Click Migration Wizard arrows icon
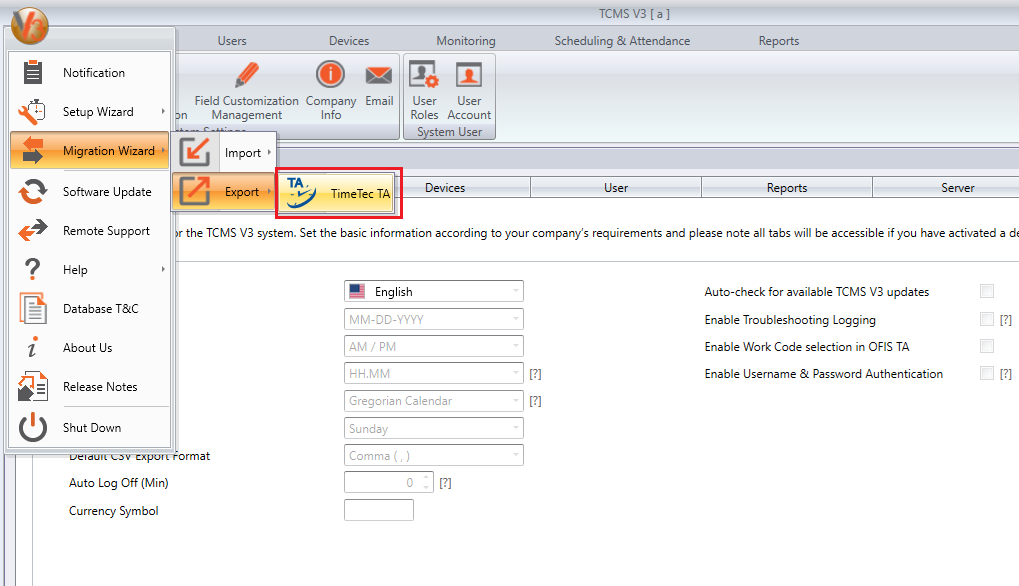Viewport: 1019px width, 586px height. coord(32,150)
